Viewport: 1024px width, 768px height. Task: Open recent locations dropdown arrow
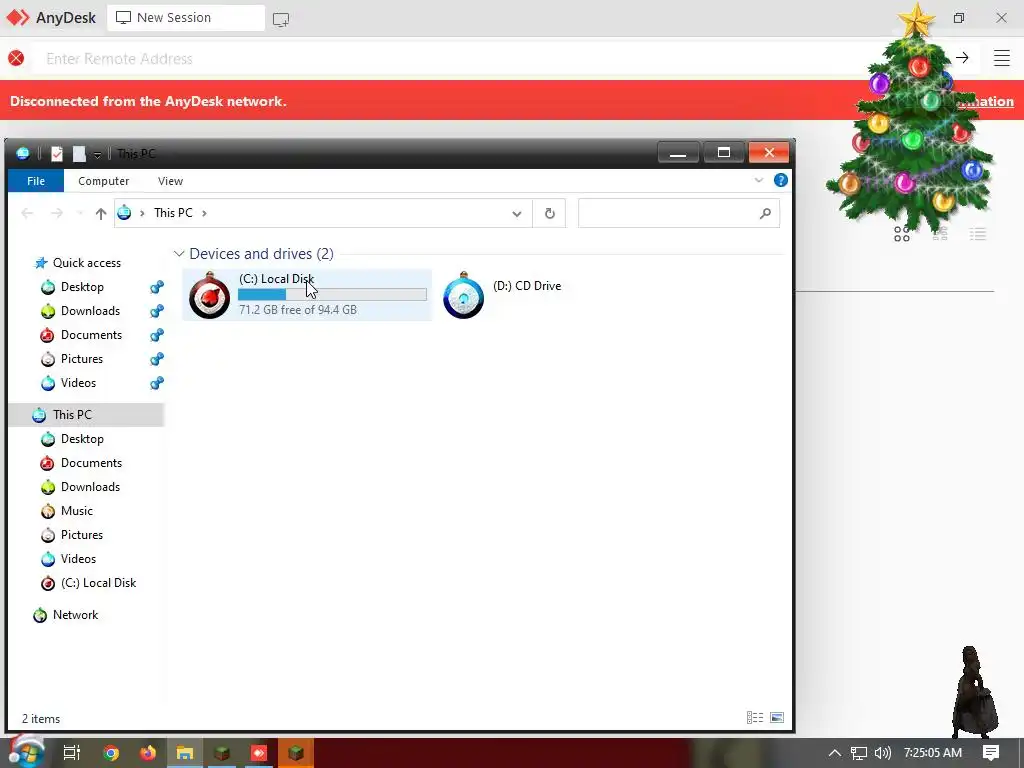[79, 213]
